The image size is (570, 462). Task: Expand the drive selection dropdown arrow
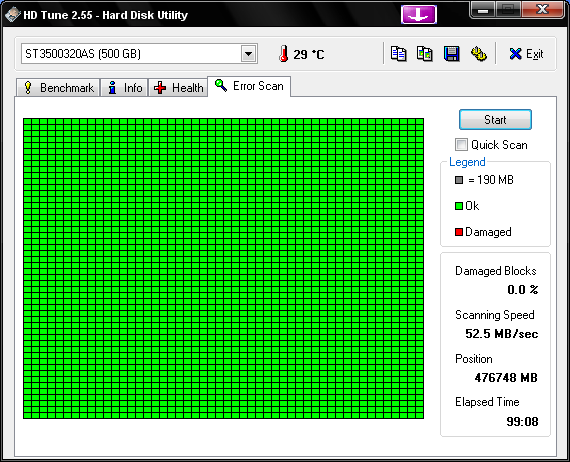[249, 54]
